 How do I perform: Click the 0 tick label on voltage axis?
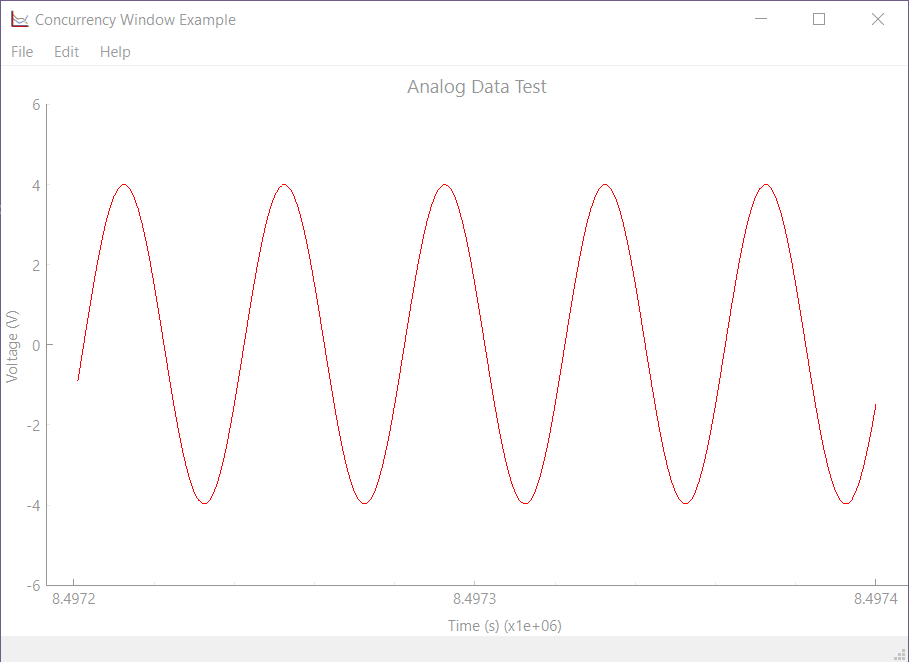tap(36, 345)
